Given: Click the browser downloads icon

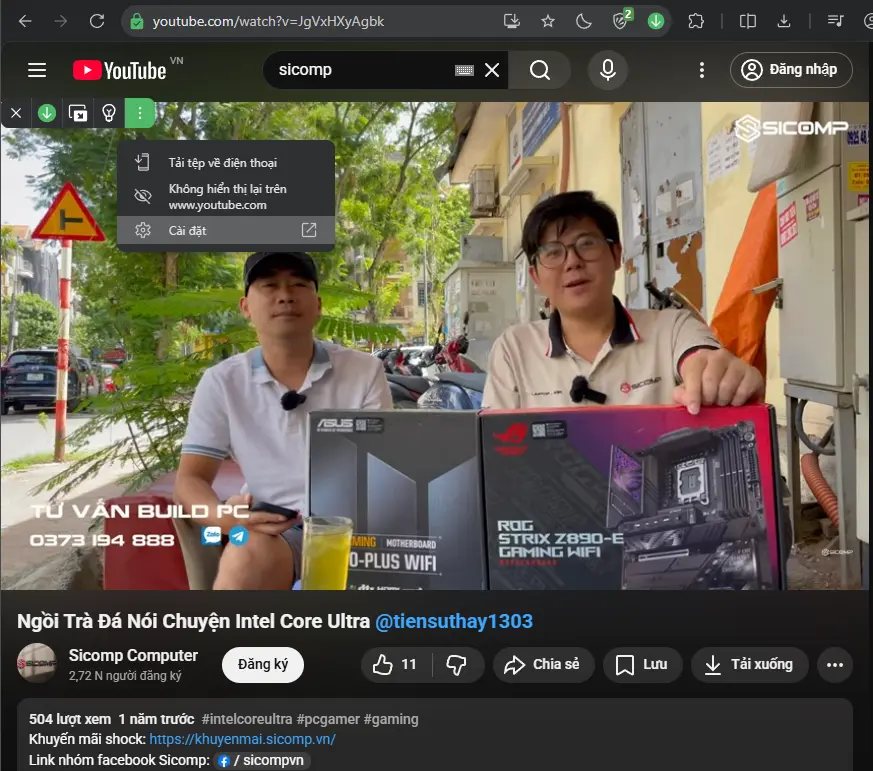Looking at the screenshot, I should (x=784, y=19).
